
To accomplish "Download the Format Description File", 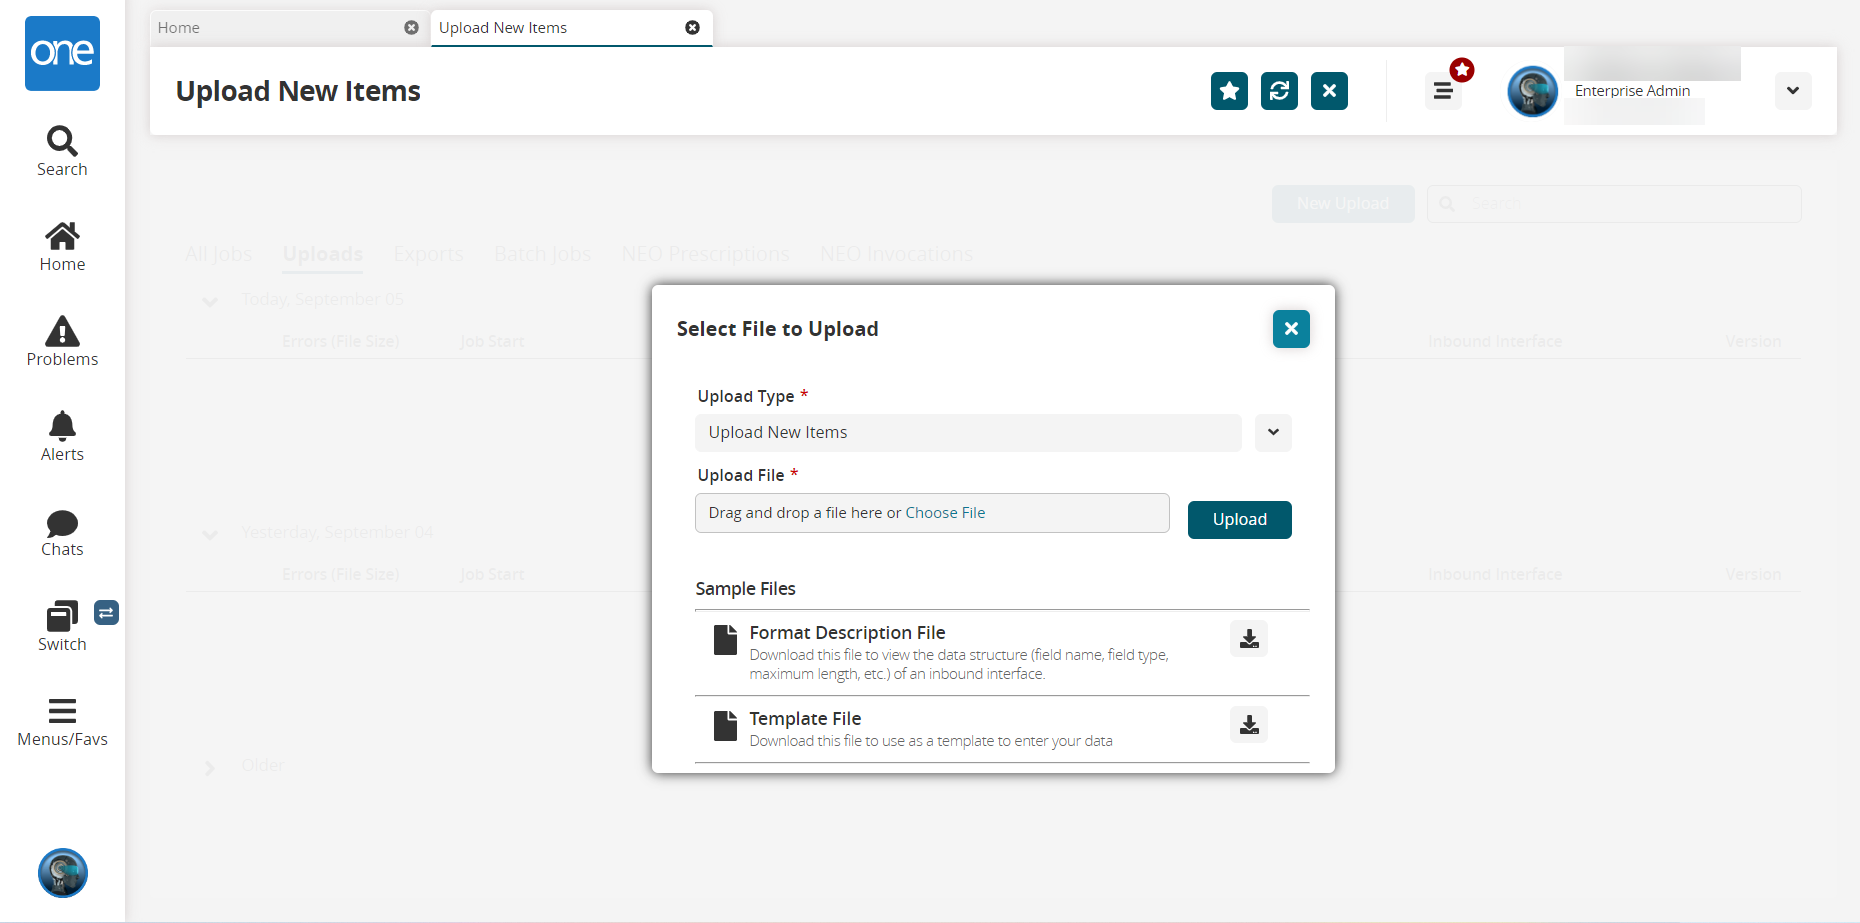I will point(1249,639).
